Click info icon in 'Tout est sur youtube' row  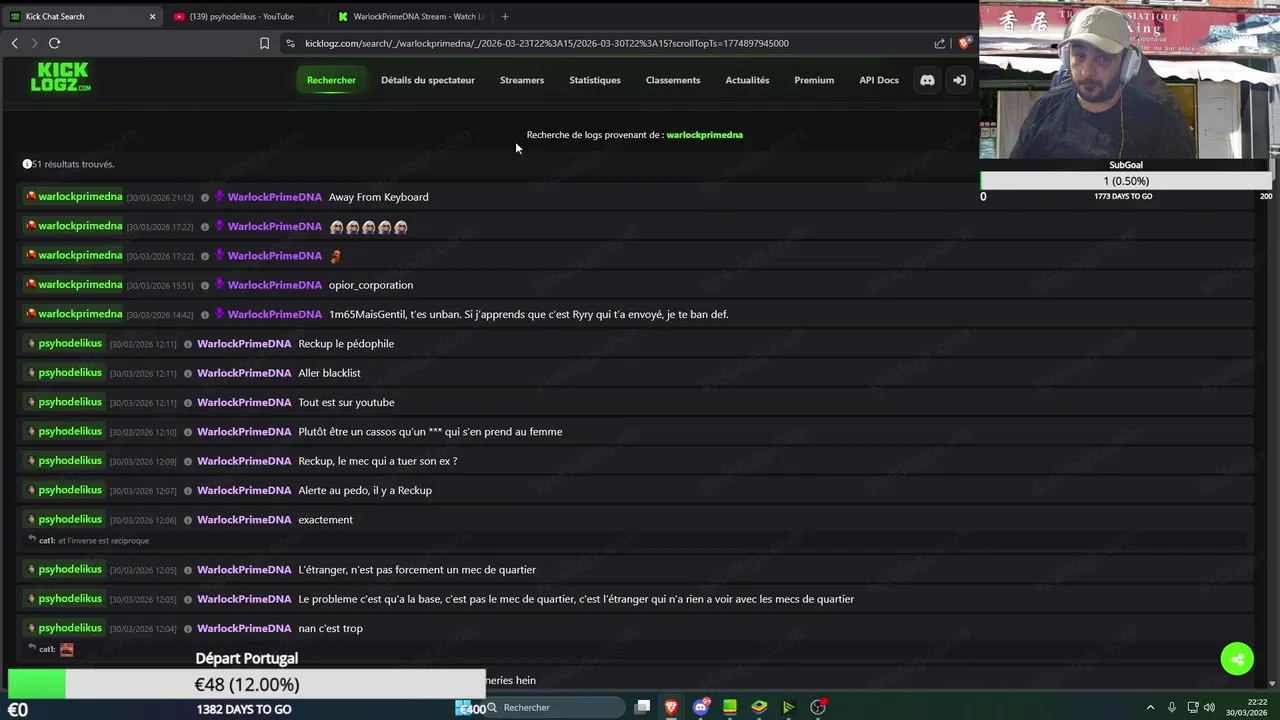point(187,403)
